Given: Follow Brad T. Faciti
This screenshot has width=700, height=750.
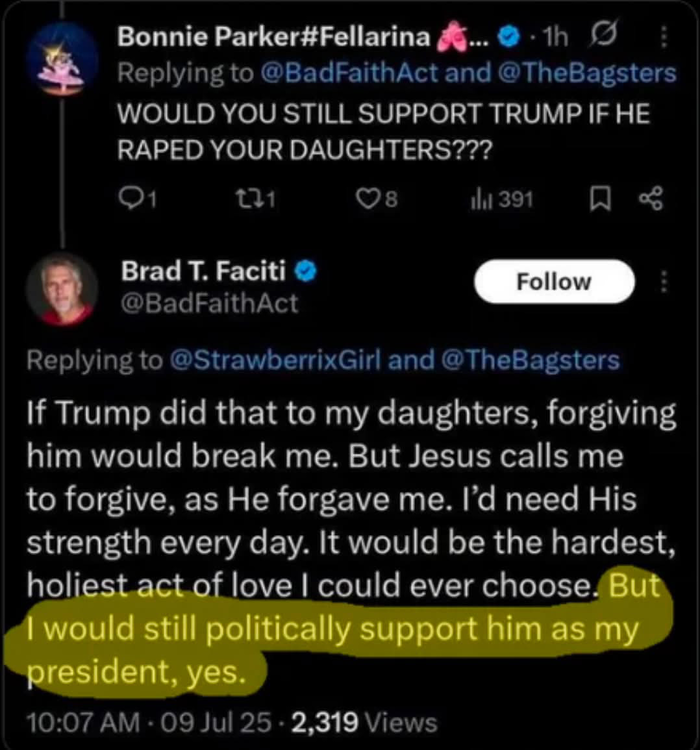Looking at the screenshot, I should tap(554, 281).
